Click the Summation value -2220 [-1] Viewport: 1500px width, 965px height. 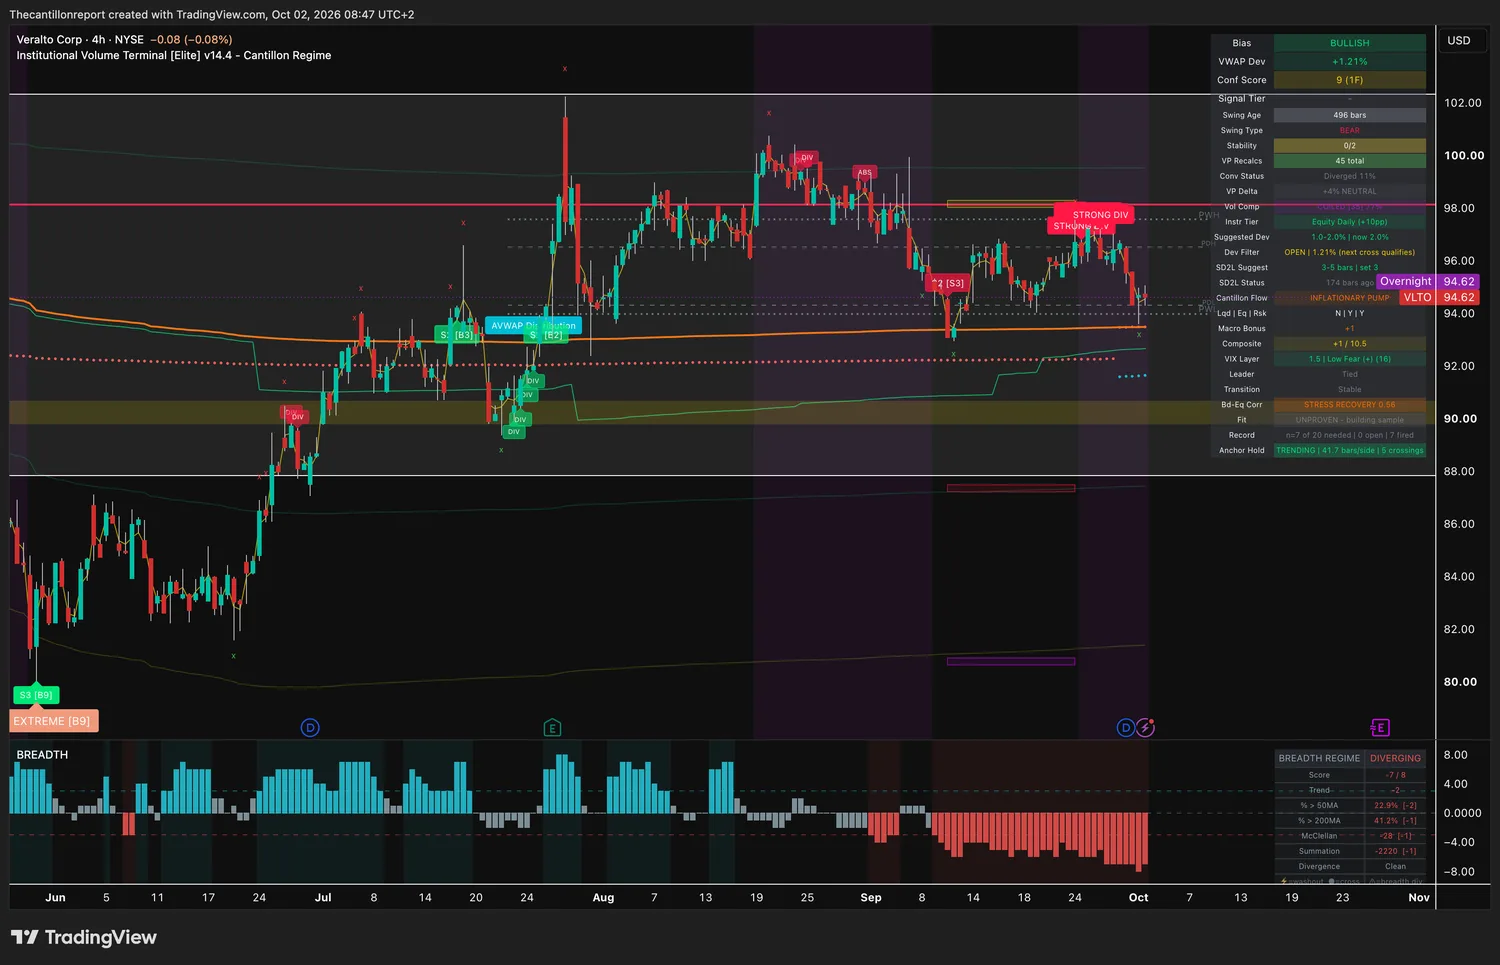[x=1395, y=852]
